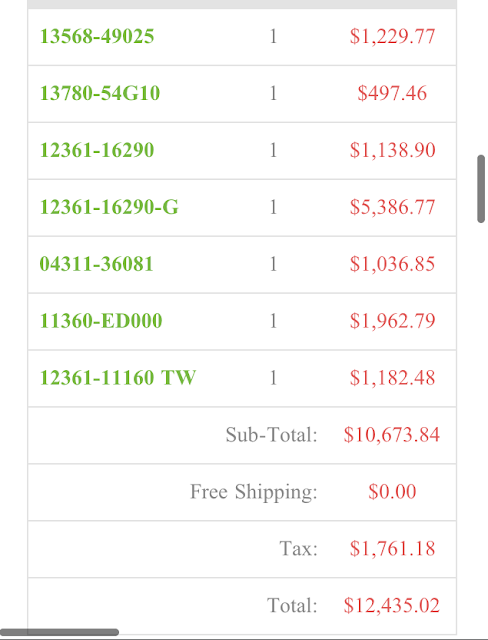The image size is (488, 640).
Task: Click the Free Shipping label
Action: (253, 492)
